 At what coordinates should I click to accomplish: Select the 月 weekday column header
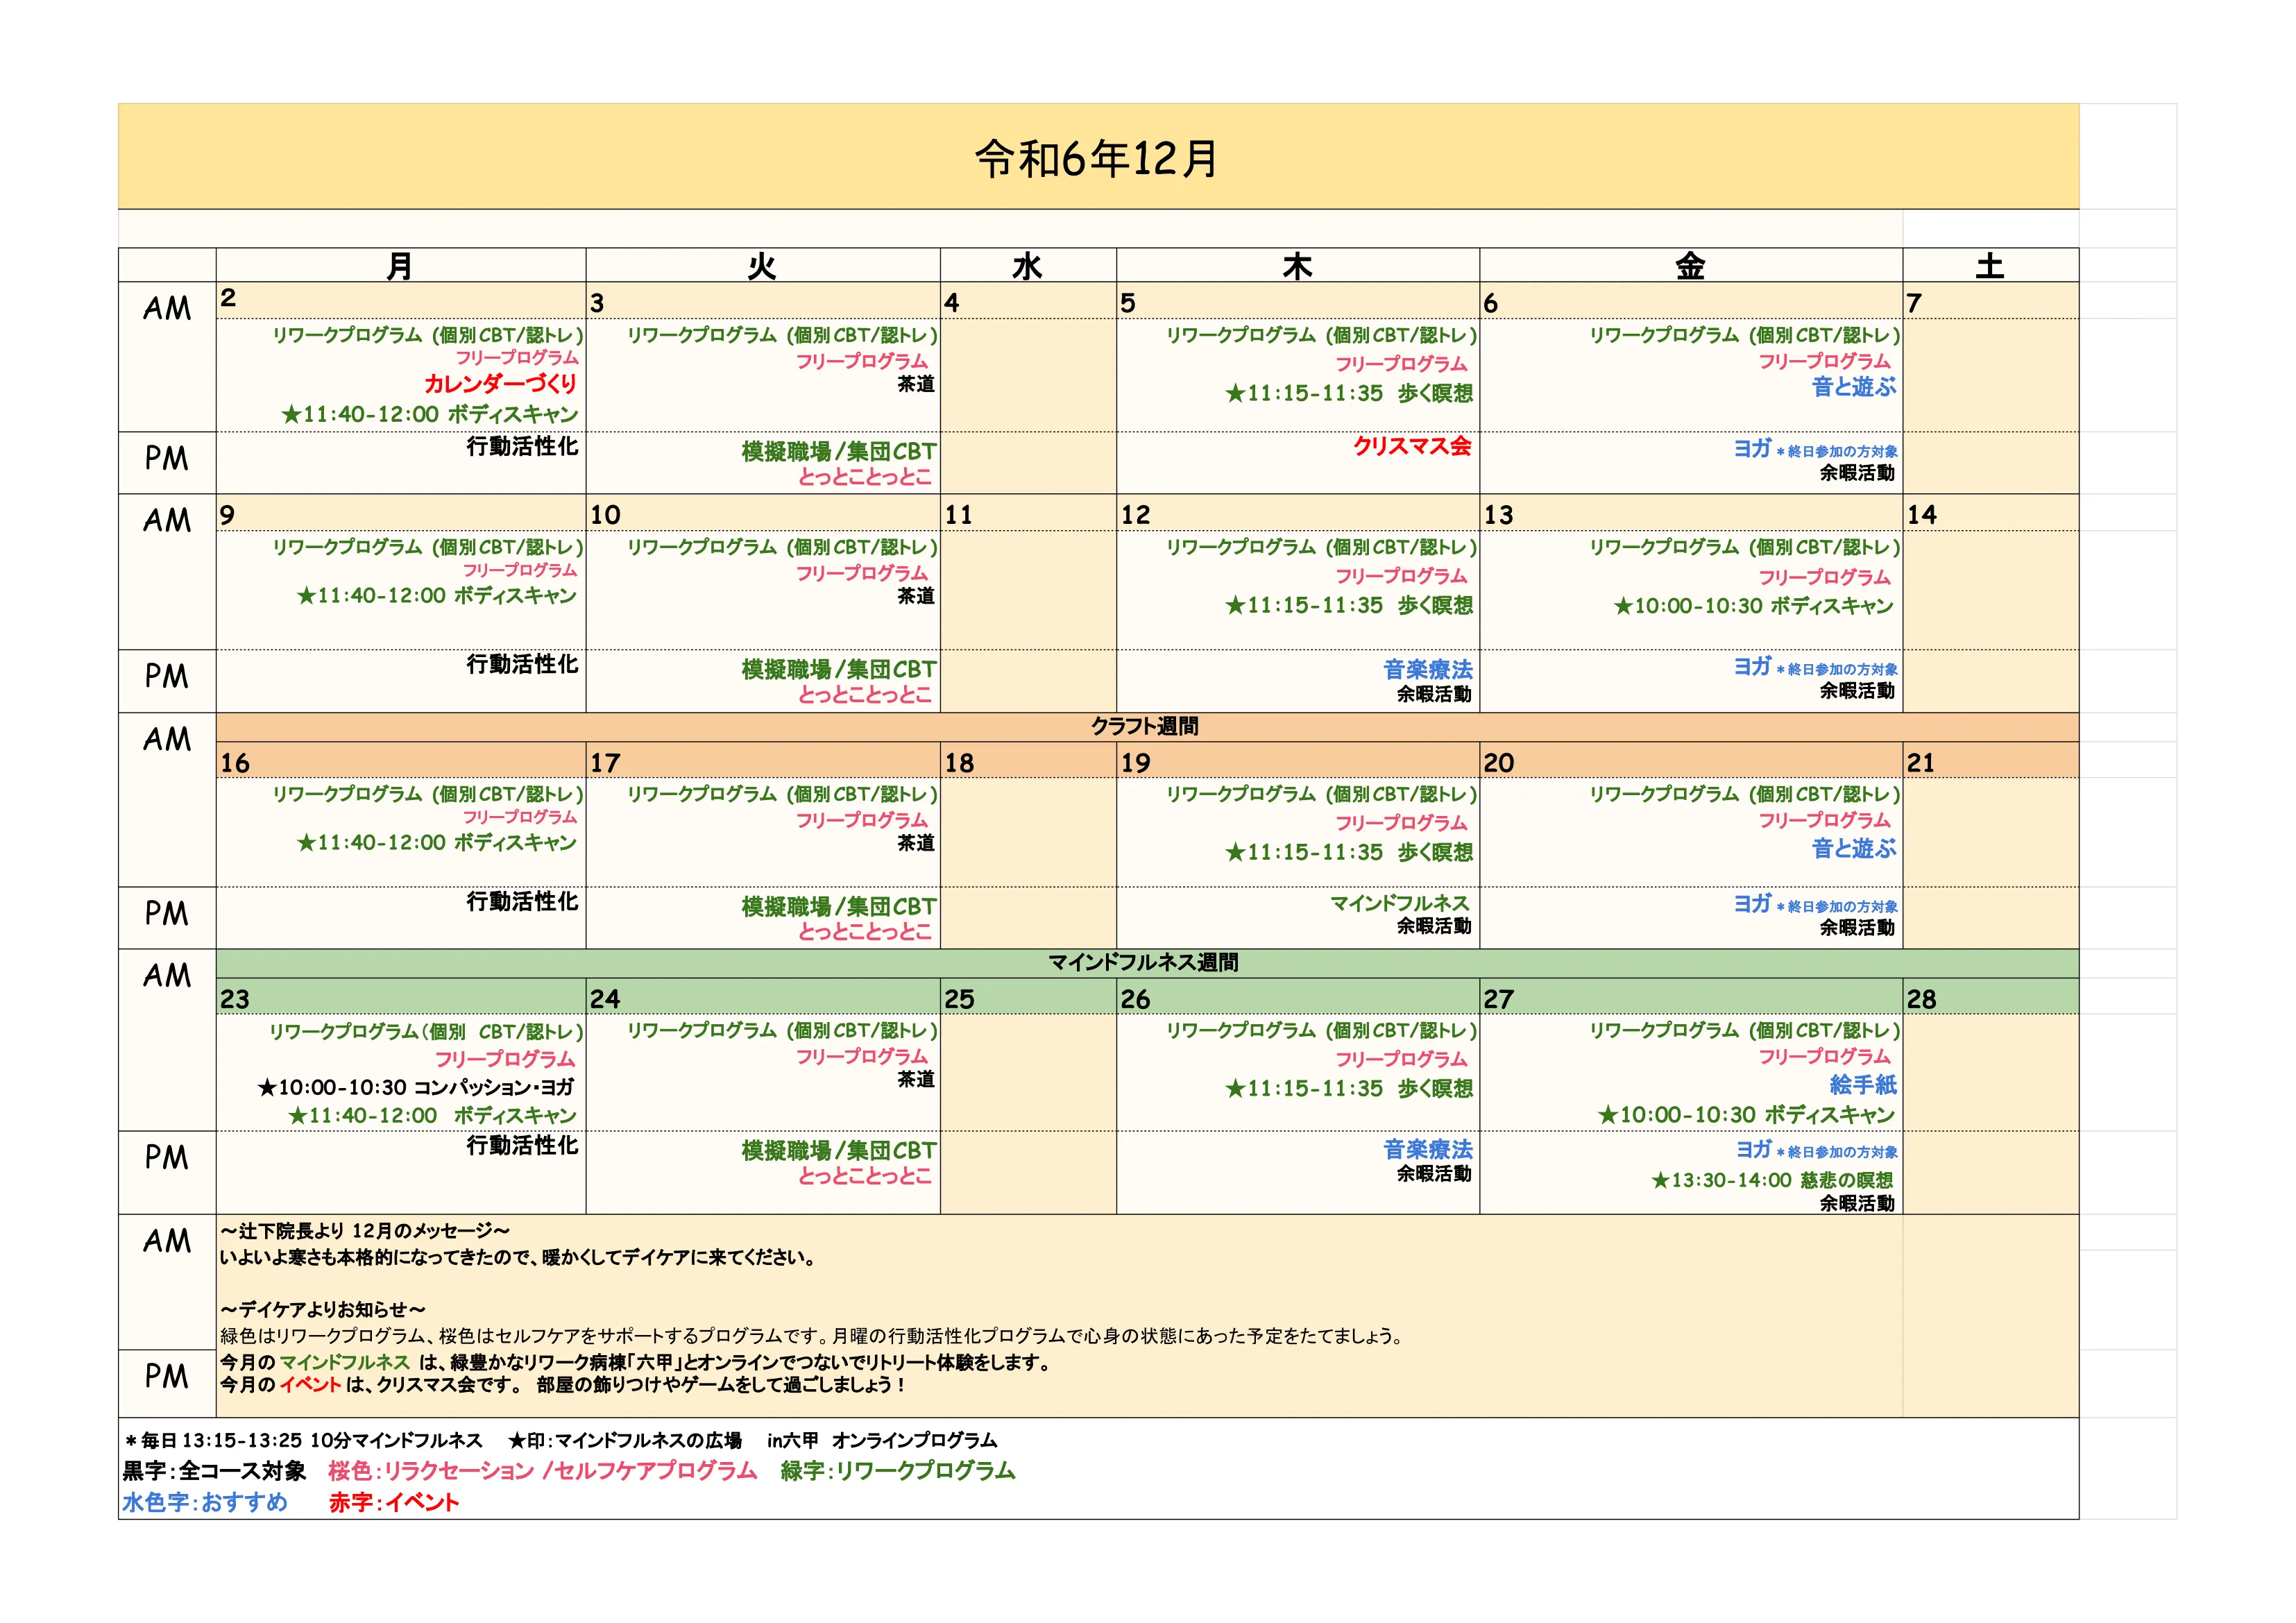(x=400, y=266)
